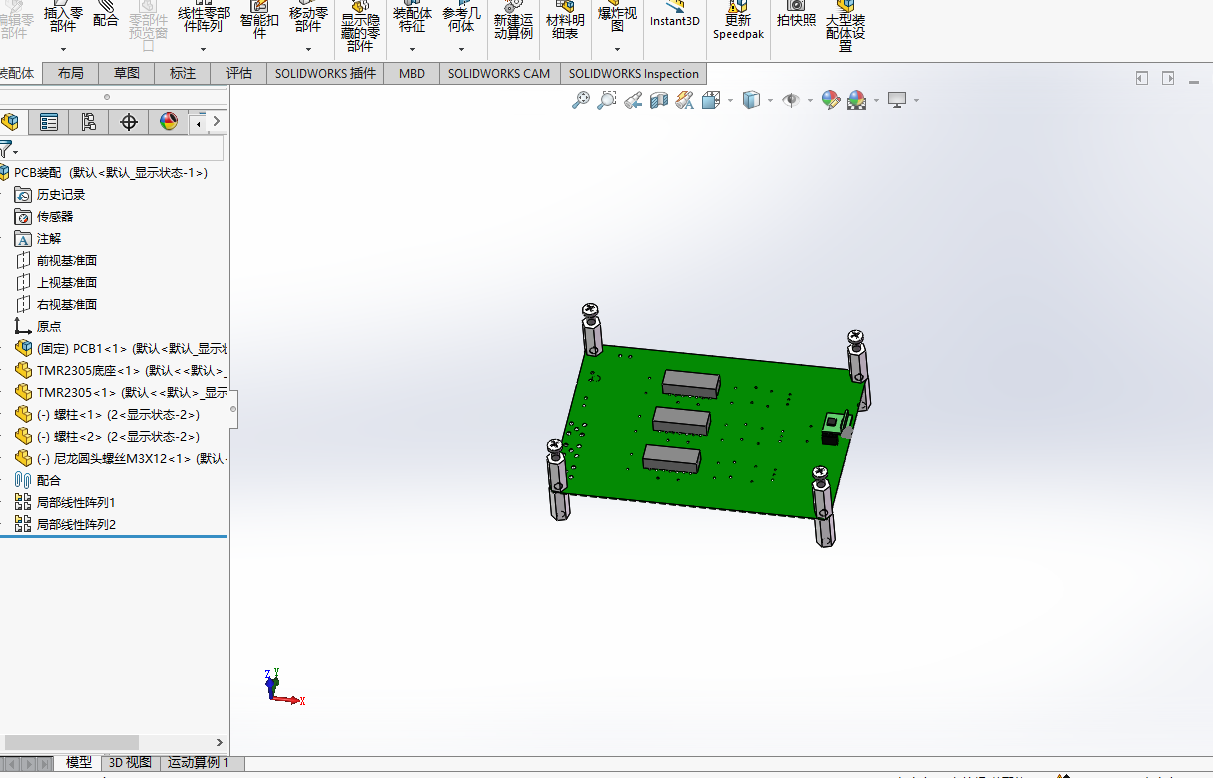Open the Edit Appearance color ball icon
The height and width of the screenshot is (778, 1213).
click(830, 100)
